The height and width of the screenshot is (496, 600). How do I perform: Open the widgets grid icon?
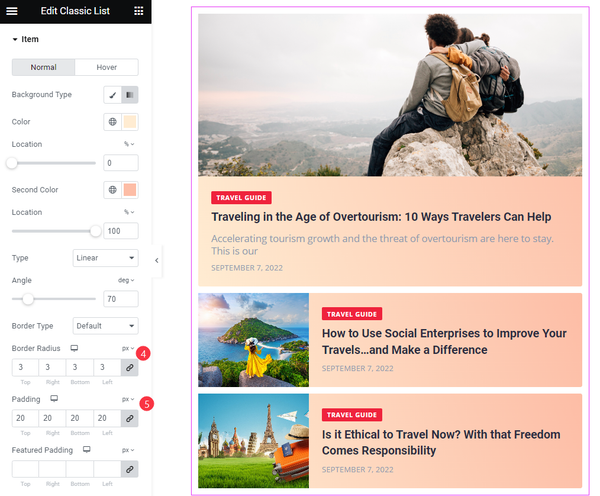(139, 11)
